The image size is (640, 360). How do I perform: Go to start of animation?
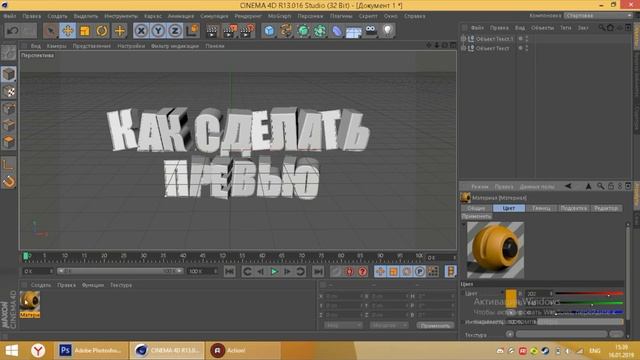tap(229, 271)
